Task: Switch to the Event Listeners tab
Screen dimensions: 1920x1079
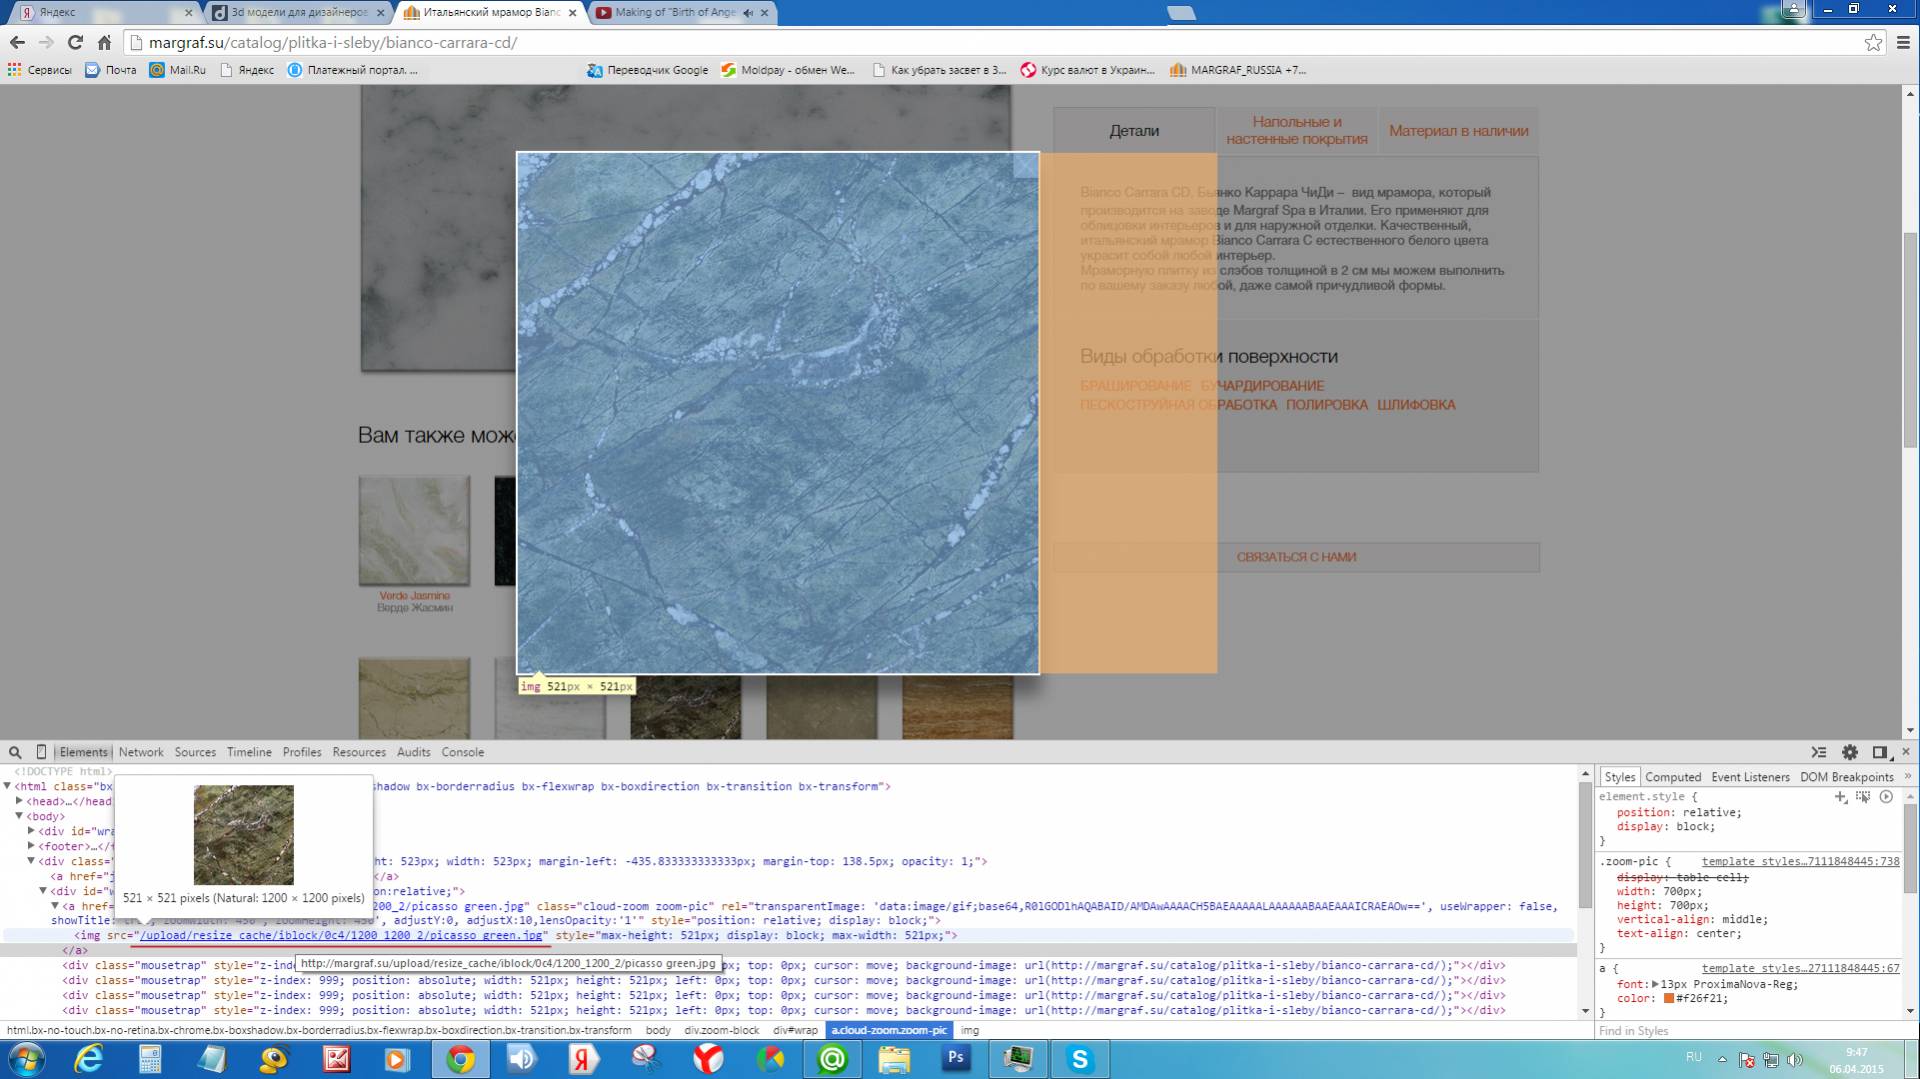Action: point(1750,777)
